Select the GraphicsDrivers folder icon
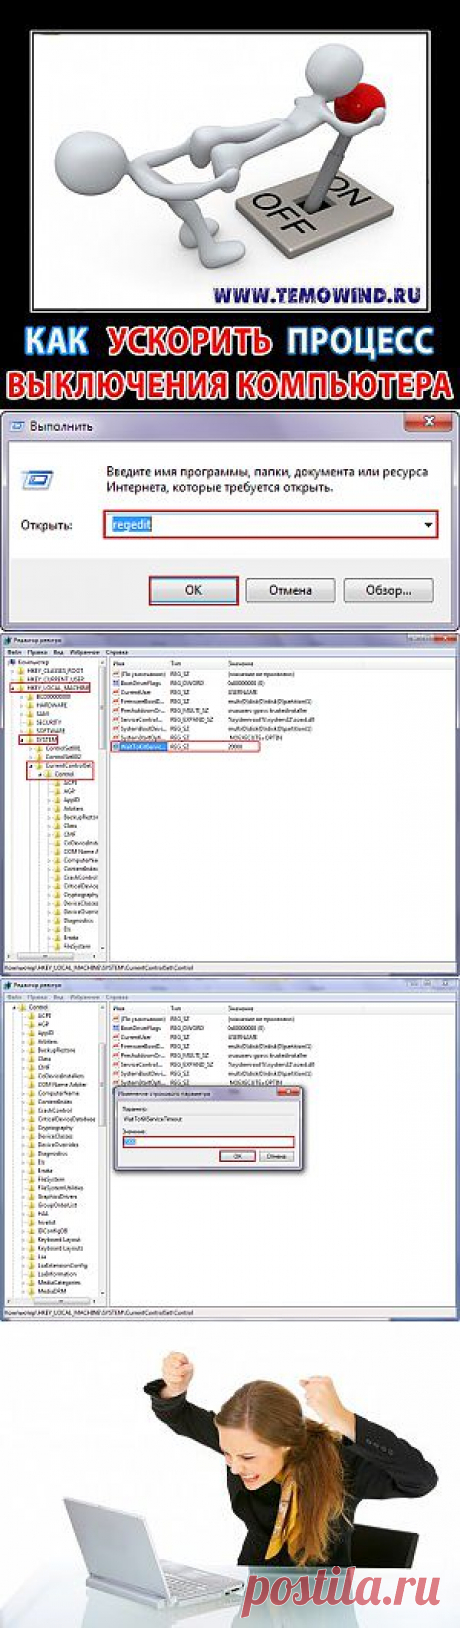460x1628 pixels. coord(32,1196)
